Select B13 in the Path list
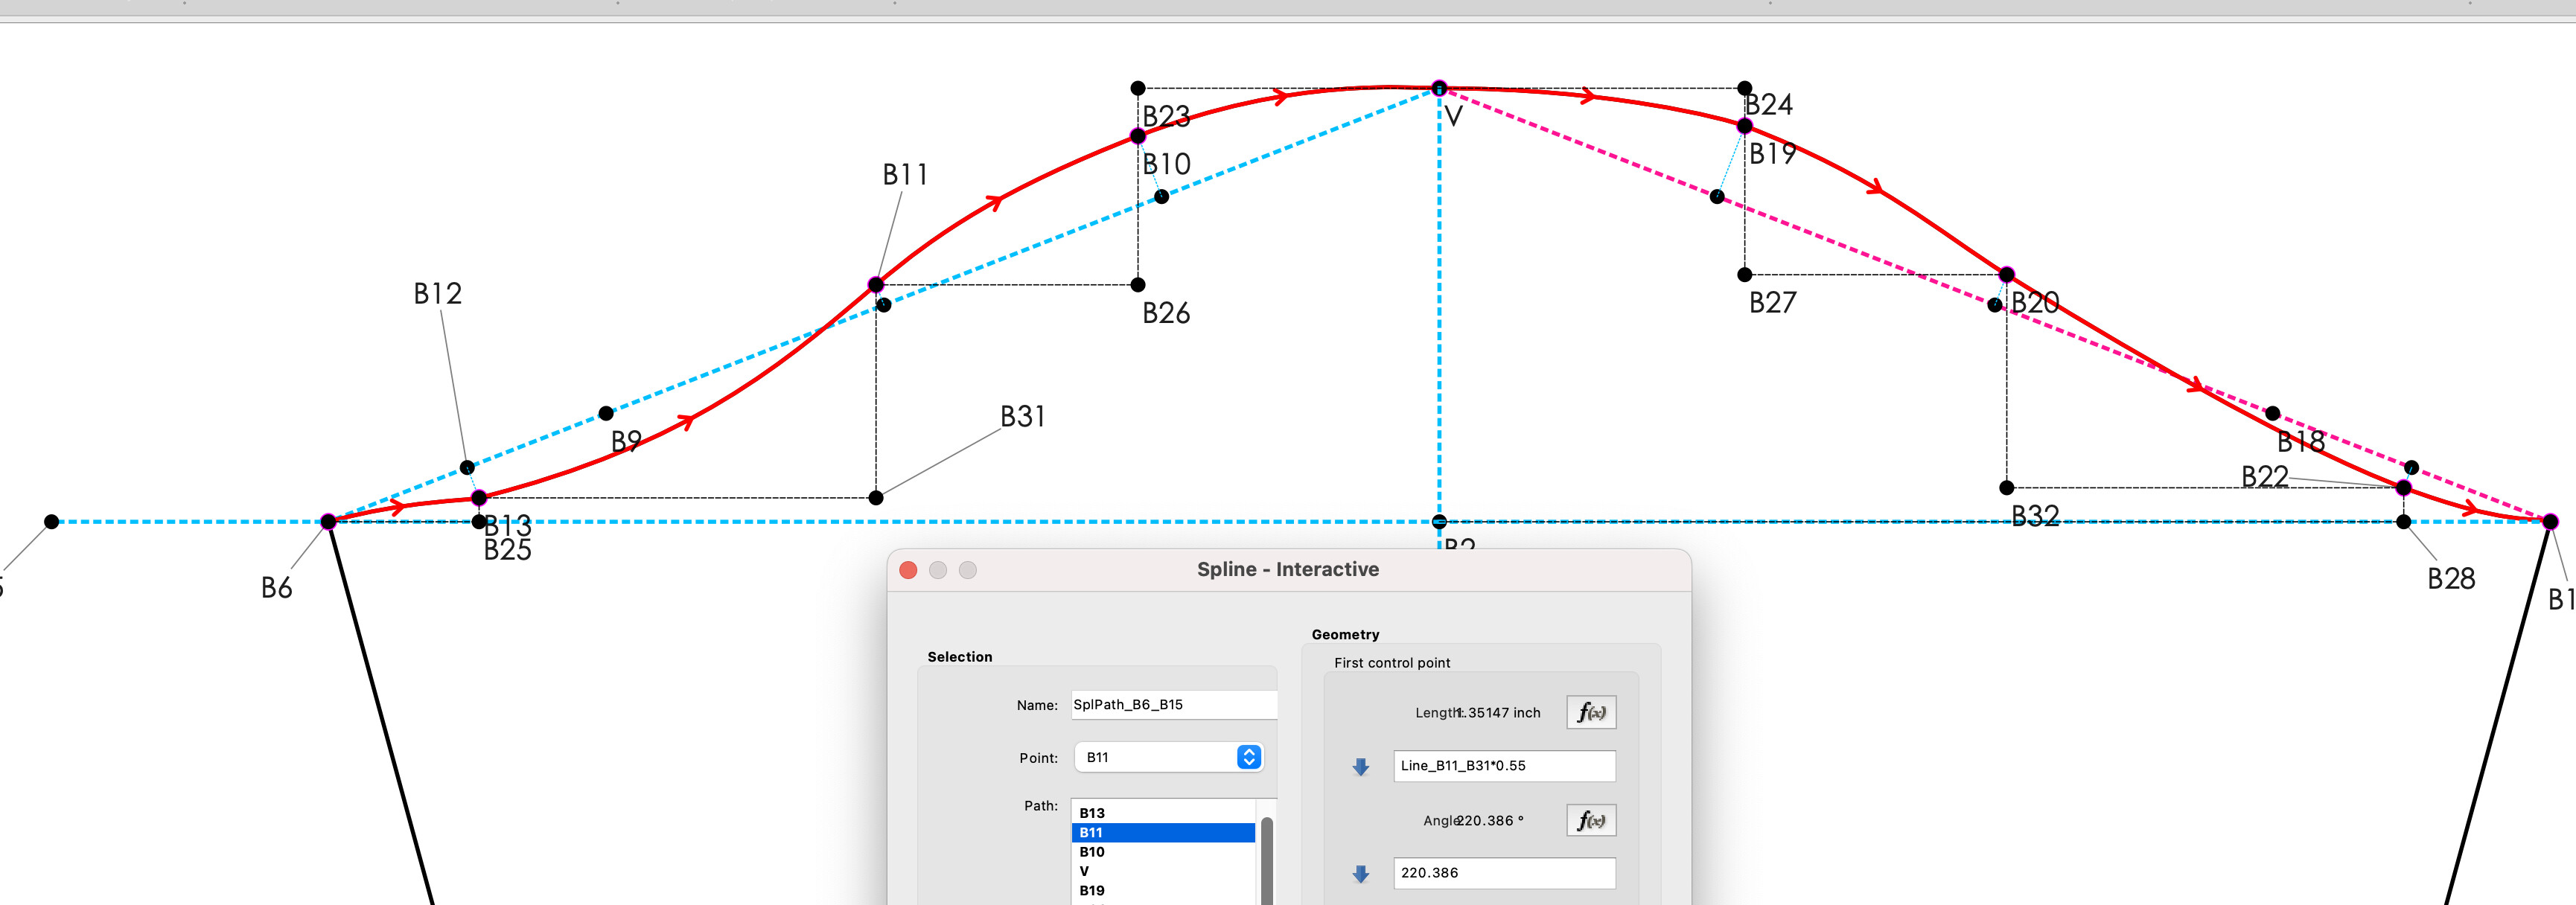2576x905 pixels. point(1092,813)
